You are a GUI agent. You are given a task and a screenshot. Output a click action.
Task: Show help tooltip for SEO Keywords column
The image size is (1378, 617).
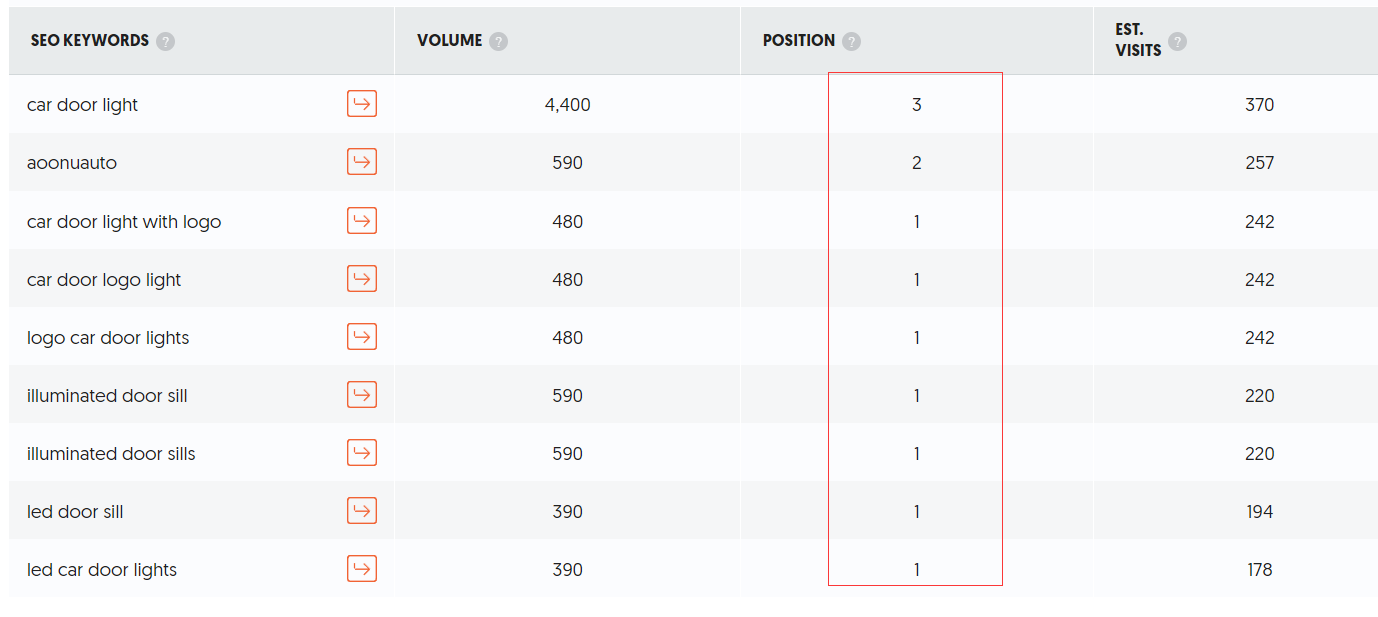click(x=165, y=41)
